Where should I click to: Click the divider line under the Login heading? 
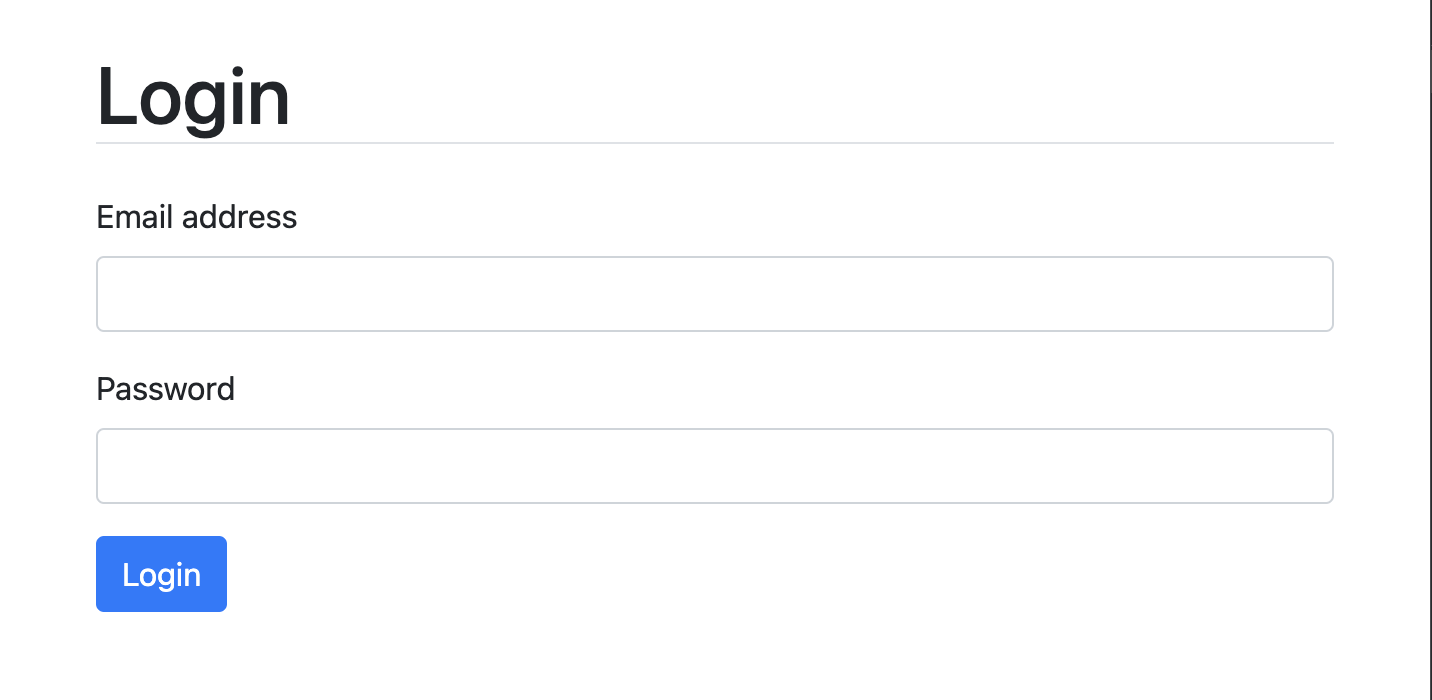tap(715, 144)
